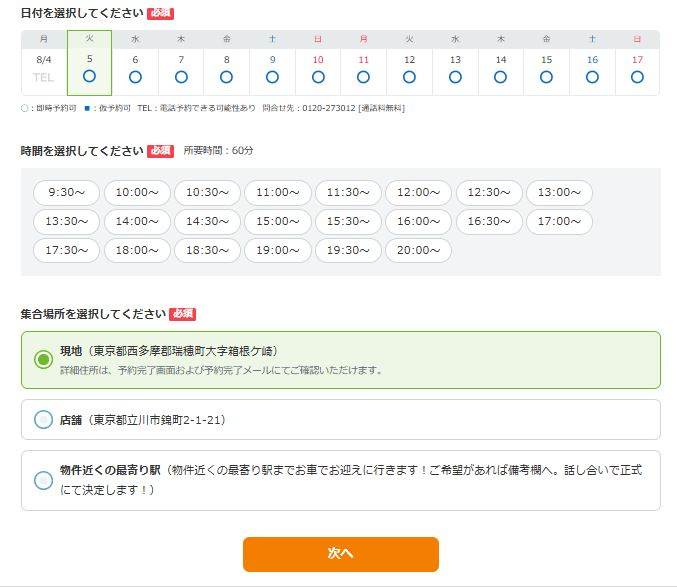The image size is (677, 587).
Task: Select the circle for Monday the 11th
Action: (x=363, y=77)
